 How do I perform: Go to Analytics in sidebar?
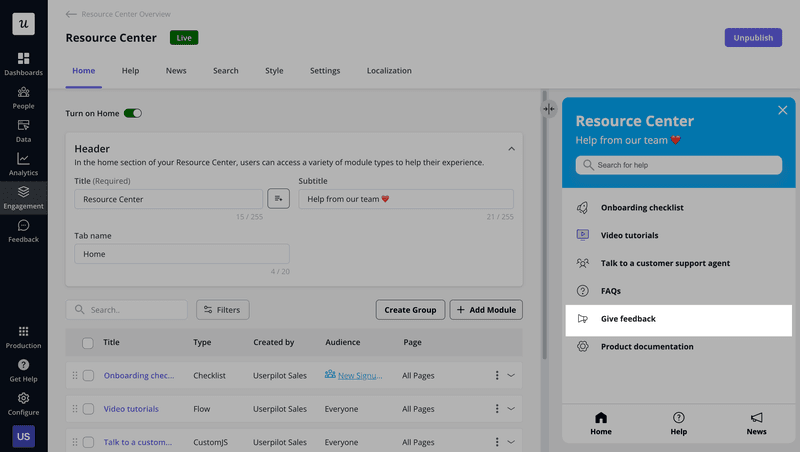click(23, 164)
